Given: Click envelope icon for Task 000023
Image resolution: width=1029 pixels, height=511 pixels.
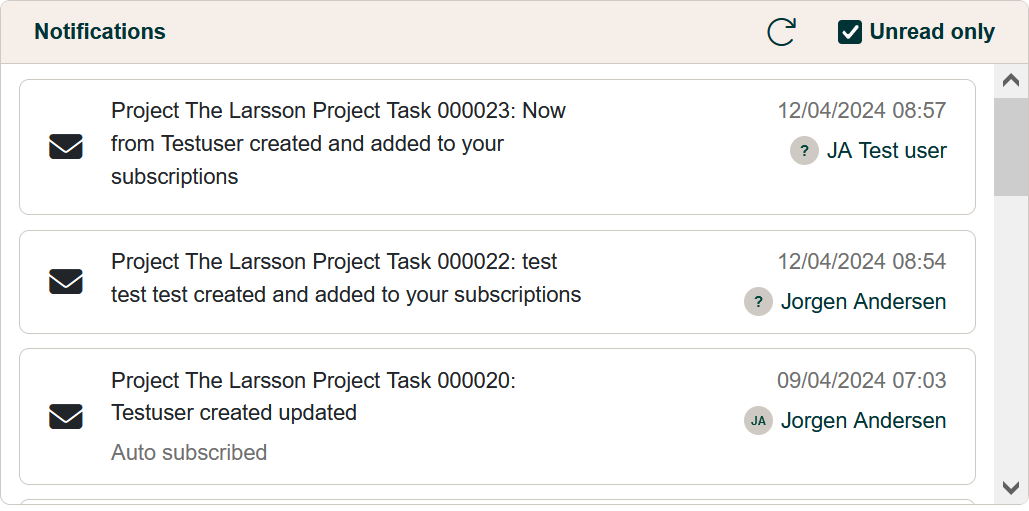Looking at the screenshot, I should coord(66,147).
